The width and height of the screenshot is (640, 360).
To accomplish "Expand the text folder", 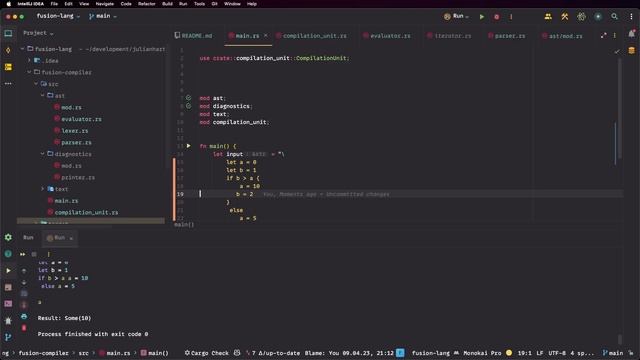I will coord(42,189).
